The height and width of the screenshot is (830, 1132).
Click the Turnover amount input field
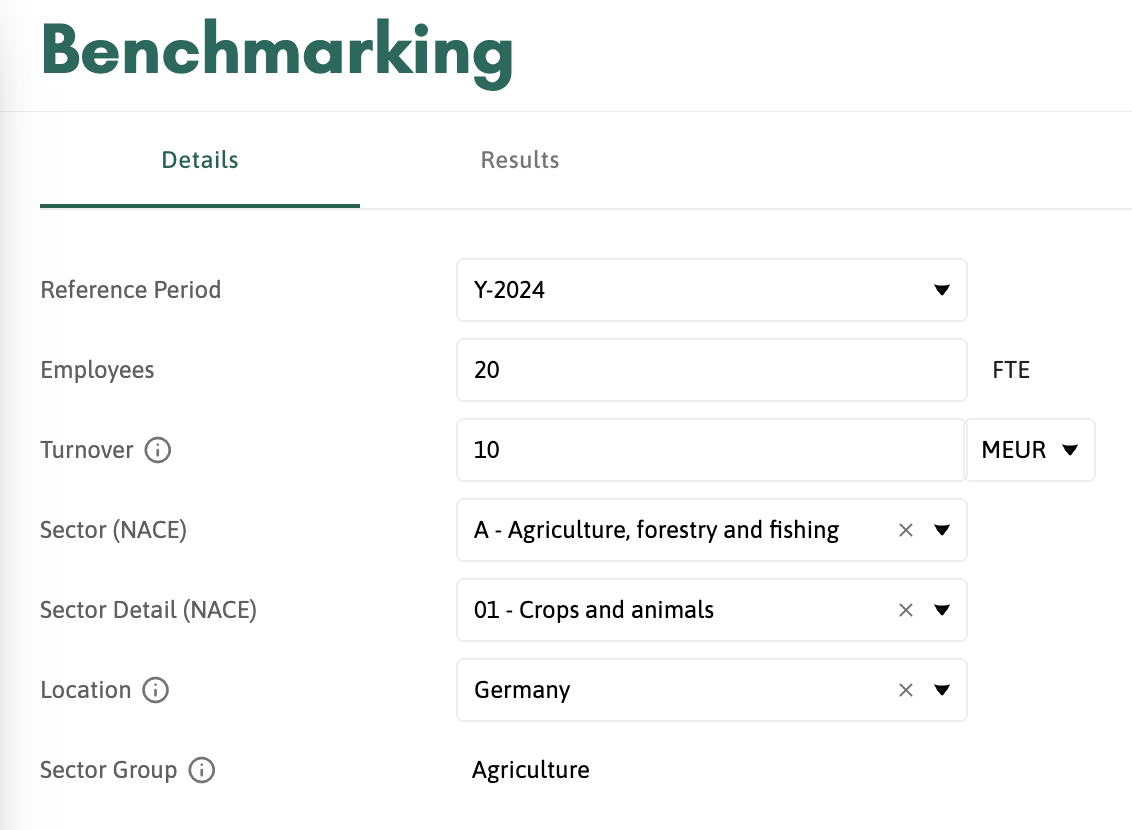[x=710, y=450]
